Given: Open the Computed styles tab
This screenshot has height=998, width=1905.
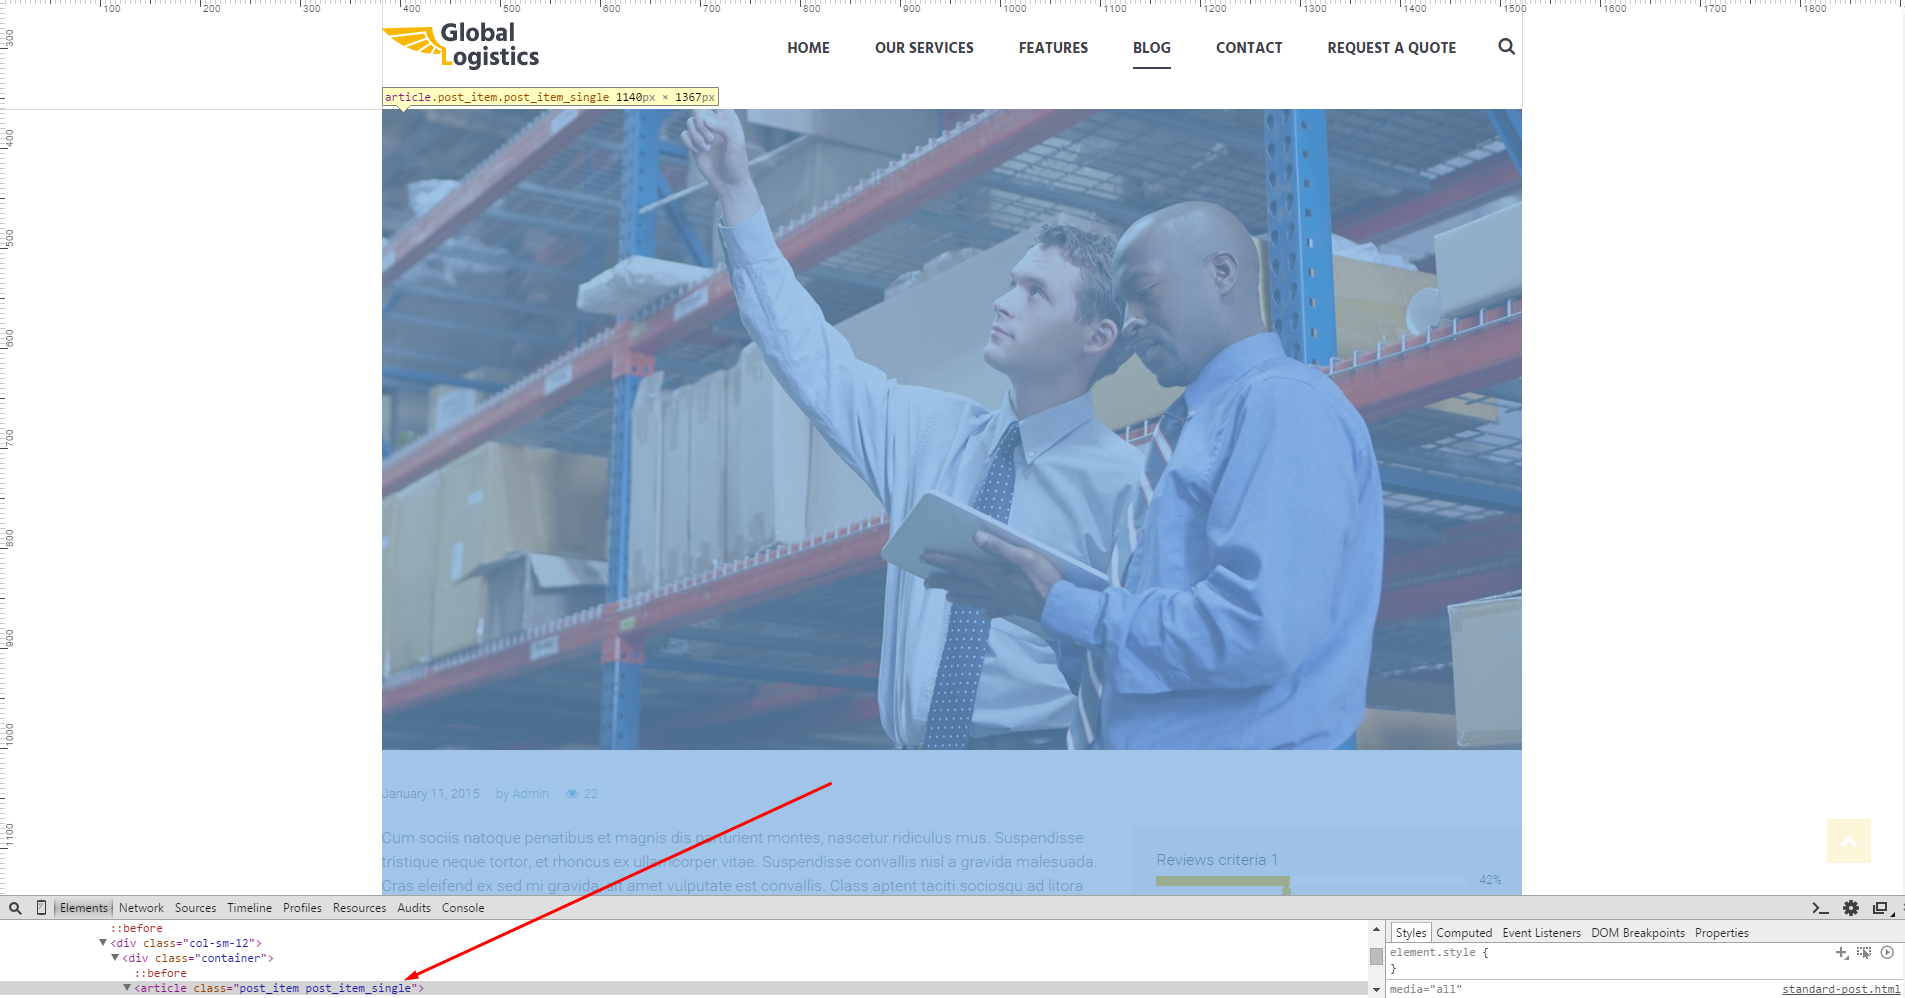Looking at the screenshot, I should coord(1464,933).
